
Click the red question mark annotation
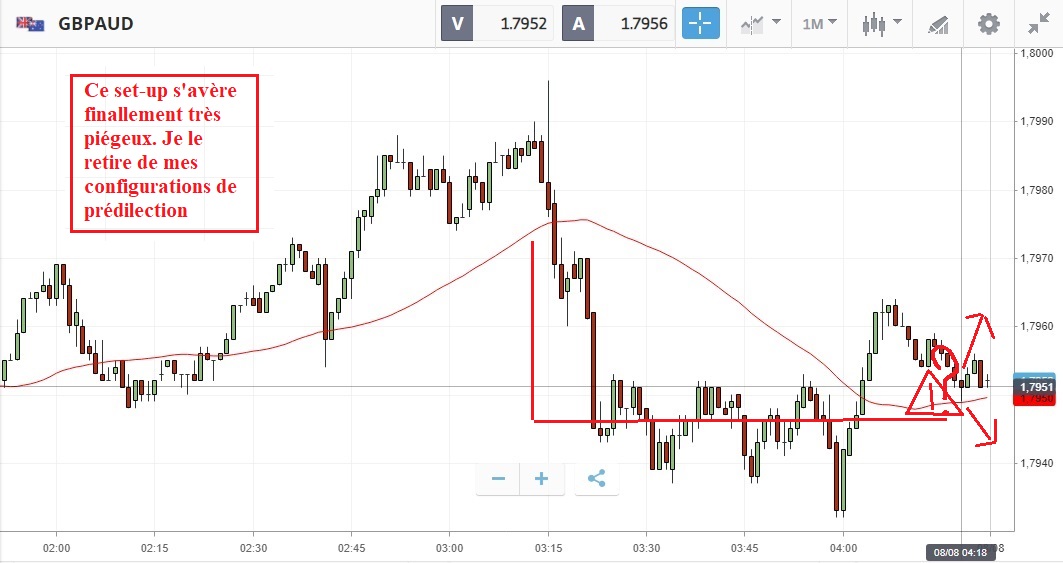point(949,366)
